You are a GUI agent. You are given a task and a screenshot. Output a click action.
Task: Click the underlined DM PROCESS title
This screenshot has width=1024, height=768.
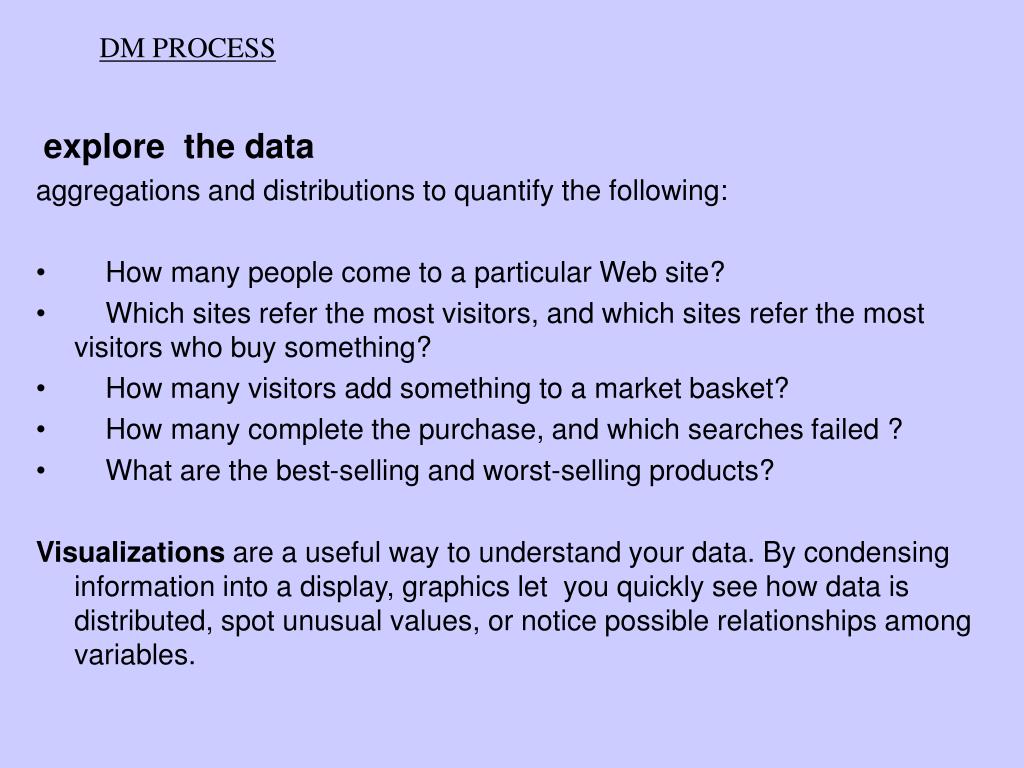pyautogui.click(x=187, y=48)
